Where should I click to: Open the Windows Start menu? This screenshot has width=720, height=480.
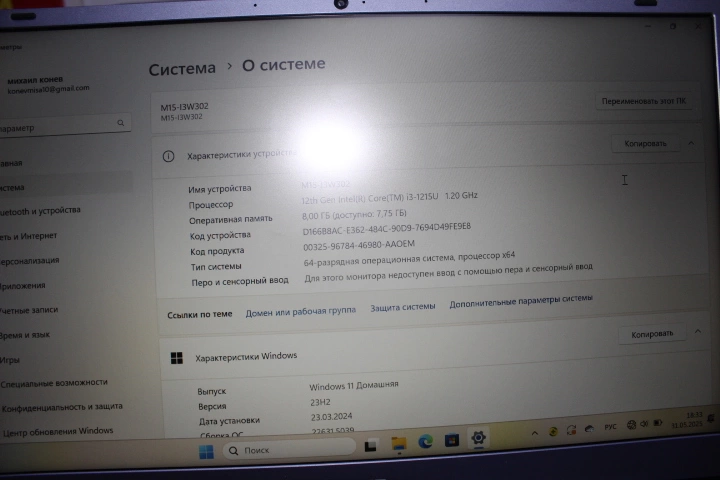[x=205, y=452]
